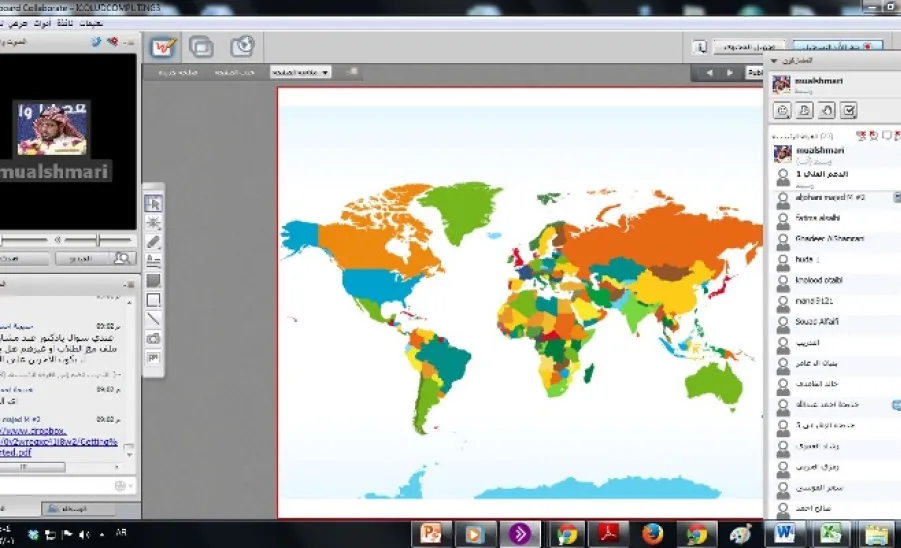Select the pencil drawing tool
Screen dimensions: 901x548
pos(153,242)
